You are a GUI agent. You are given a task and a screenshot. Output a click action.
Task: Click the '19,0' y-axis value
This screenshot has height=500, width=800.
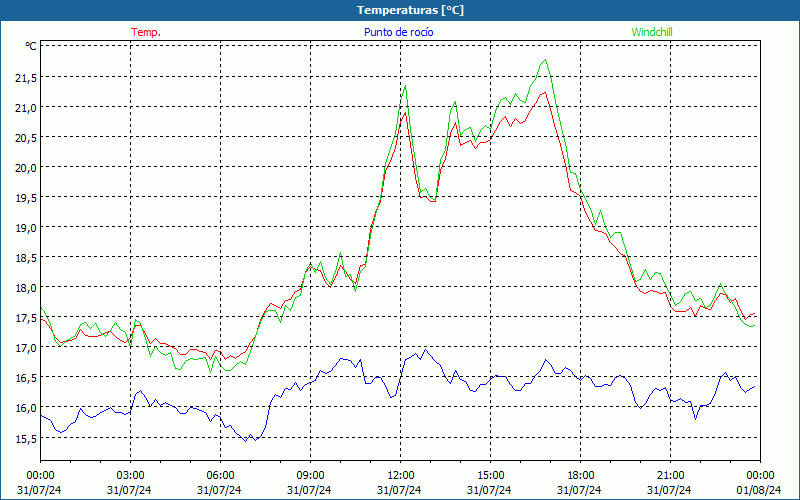click(26, 228)
